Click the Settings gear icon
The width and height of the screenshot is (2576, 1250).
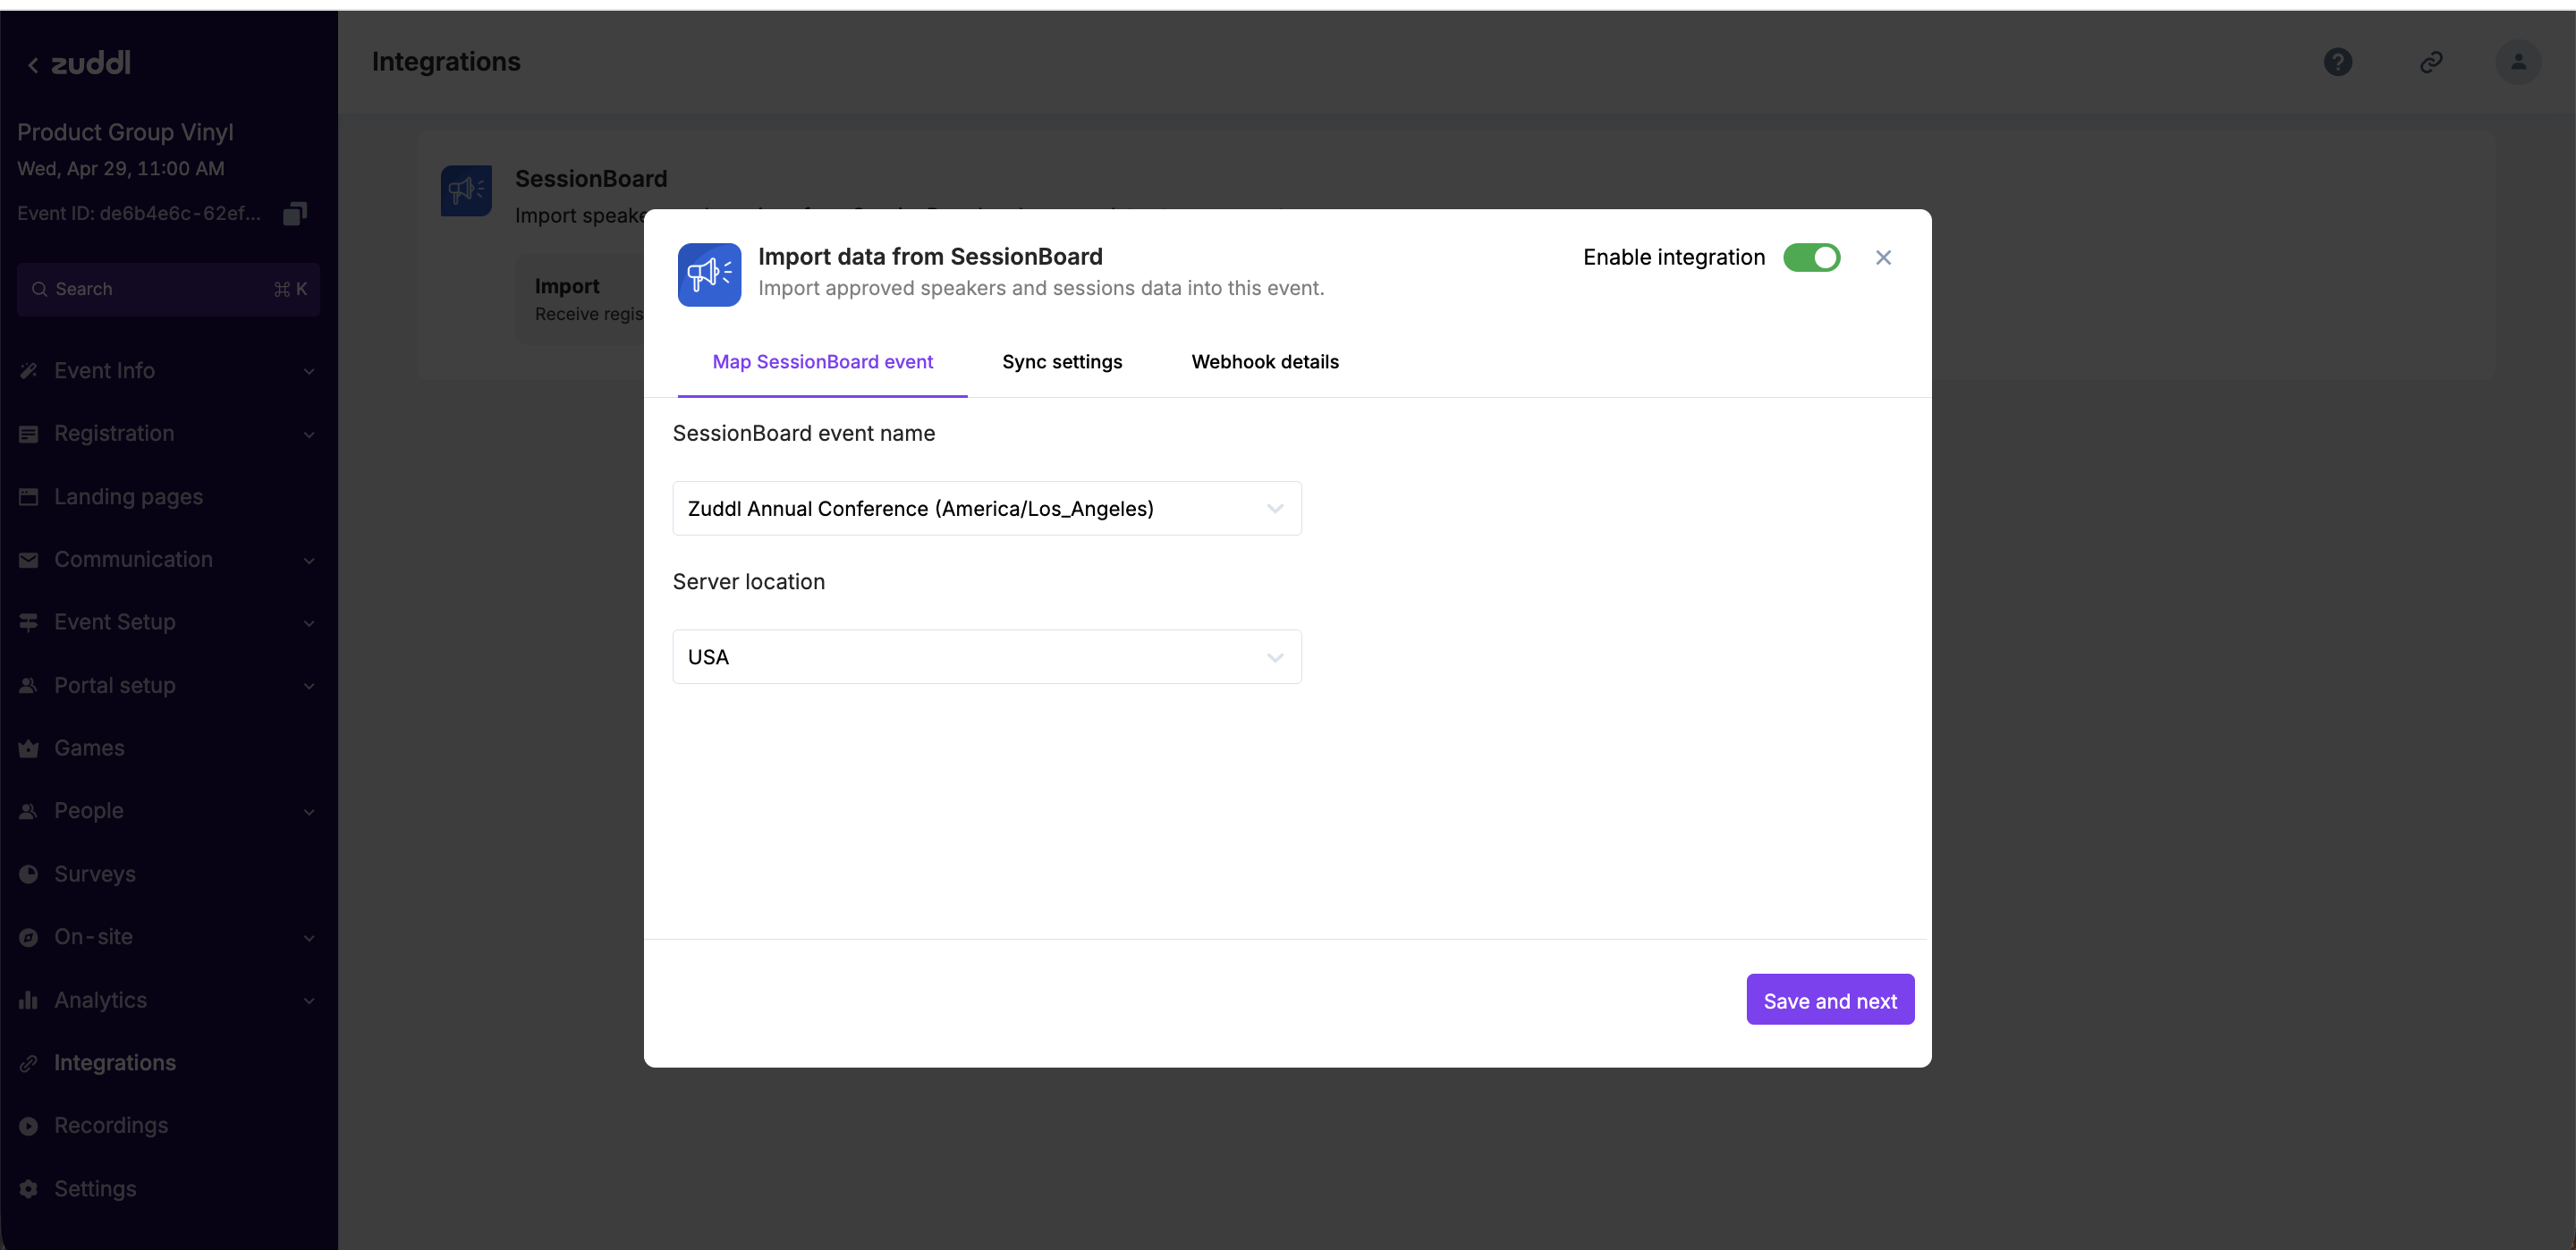pos(29,1189)
